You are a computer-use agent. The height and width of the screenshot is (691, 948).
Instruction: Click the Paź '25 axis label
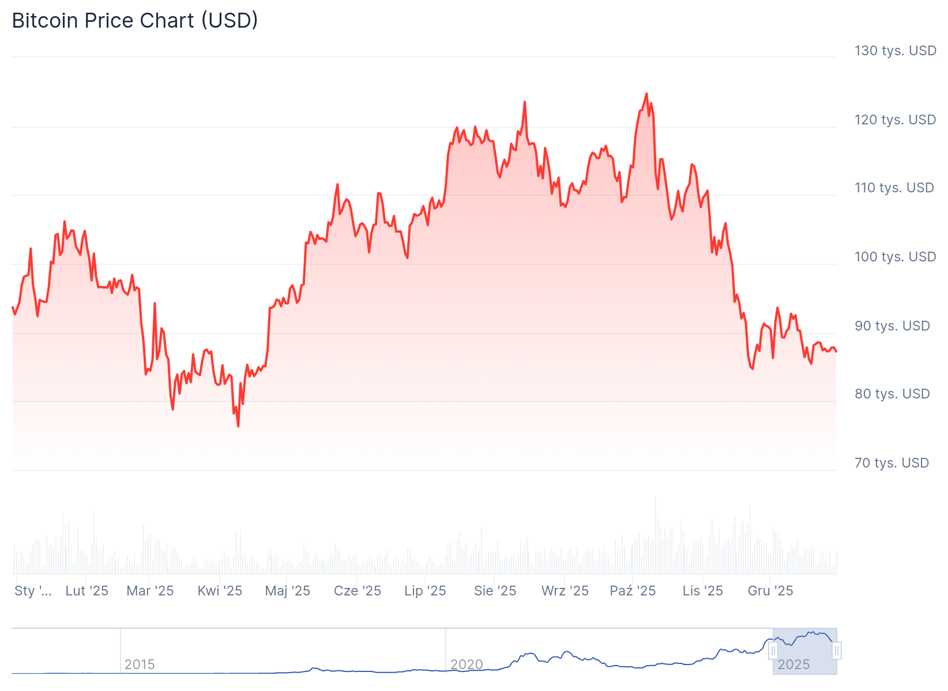pyautogui.click(x=633, y=591)
